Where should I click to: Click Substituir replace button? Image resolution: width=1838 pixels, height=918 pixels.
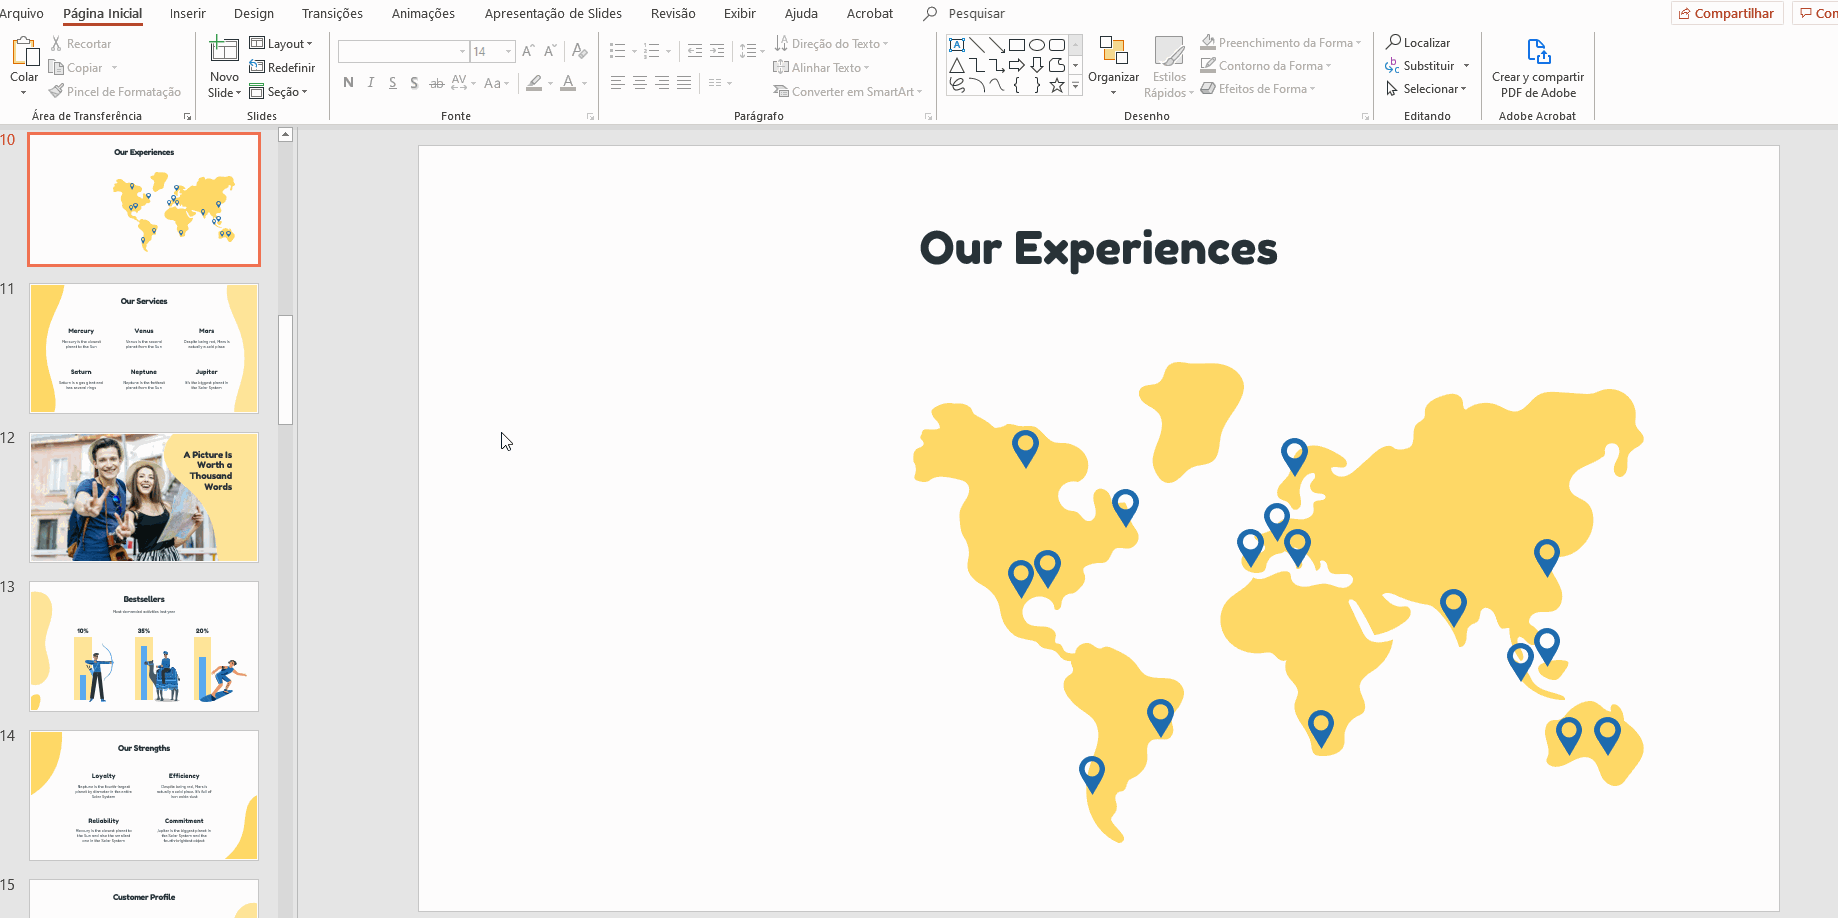pyautogui.click(x=1420, y=66)
